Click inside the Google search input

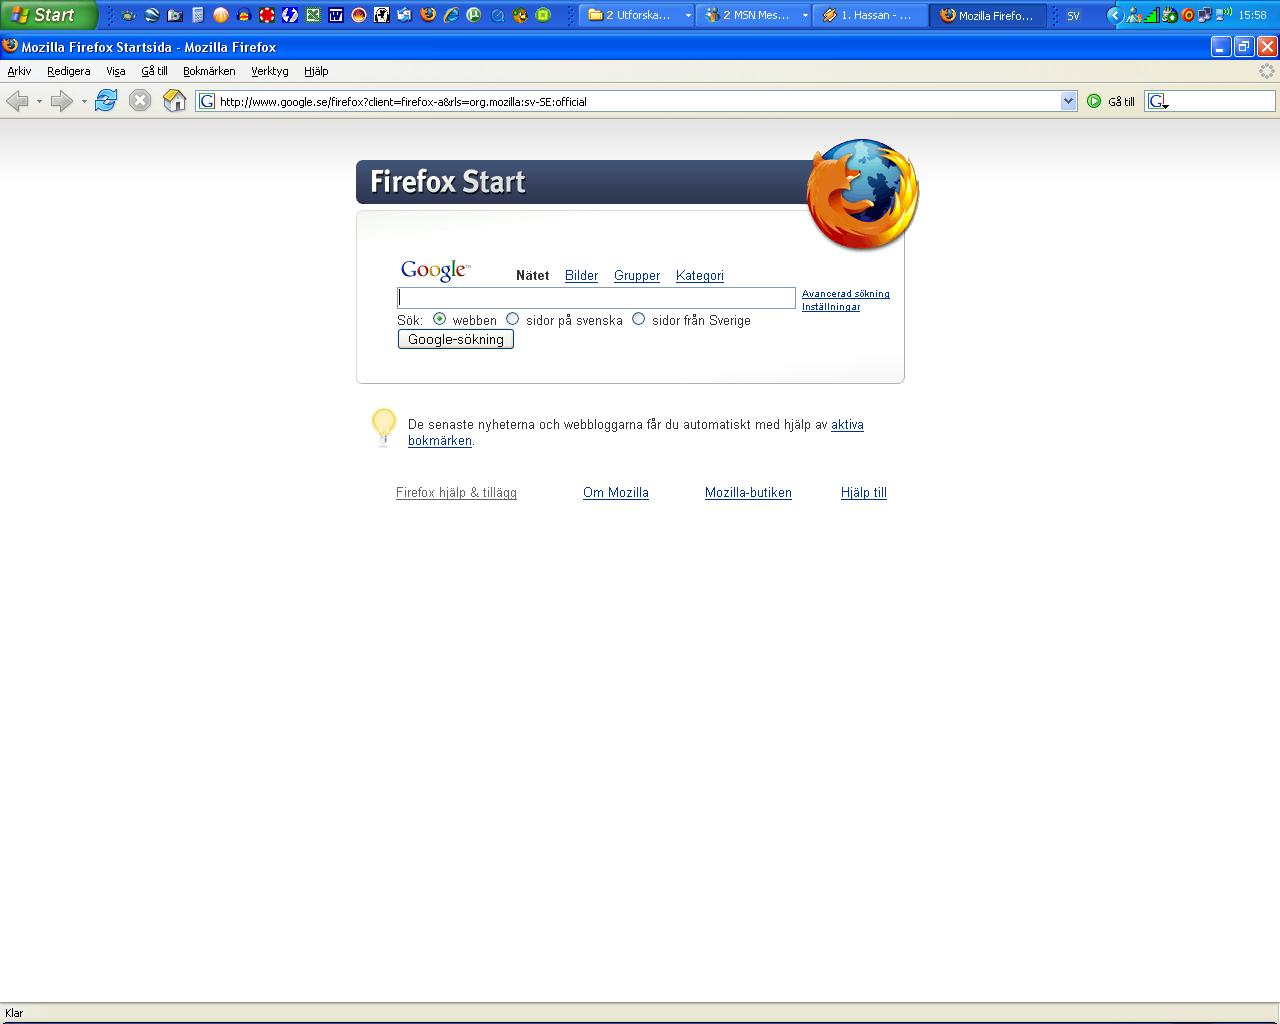596,297
